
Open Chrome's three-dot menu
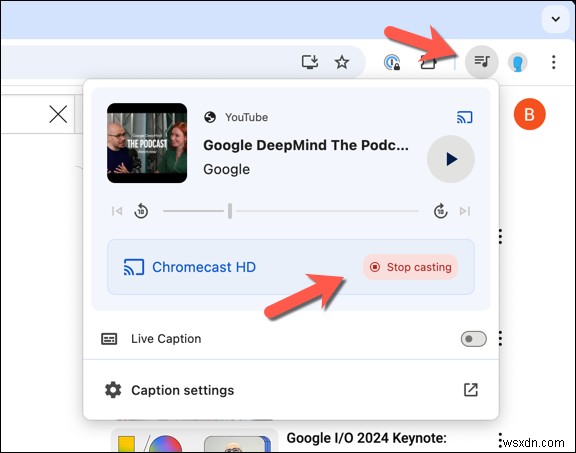coord(554,62)
